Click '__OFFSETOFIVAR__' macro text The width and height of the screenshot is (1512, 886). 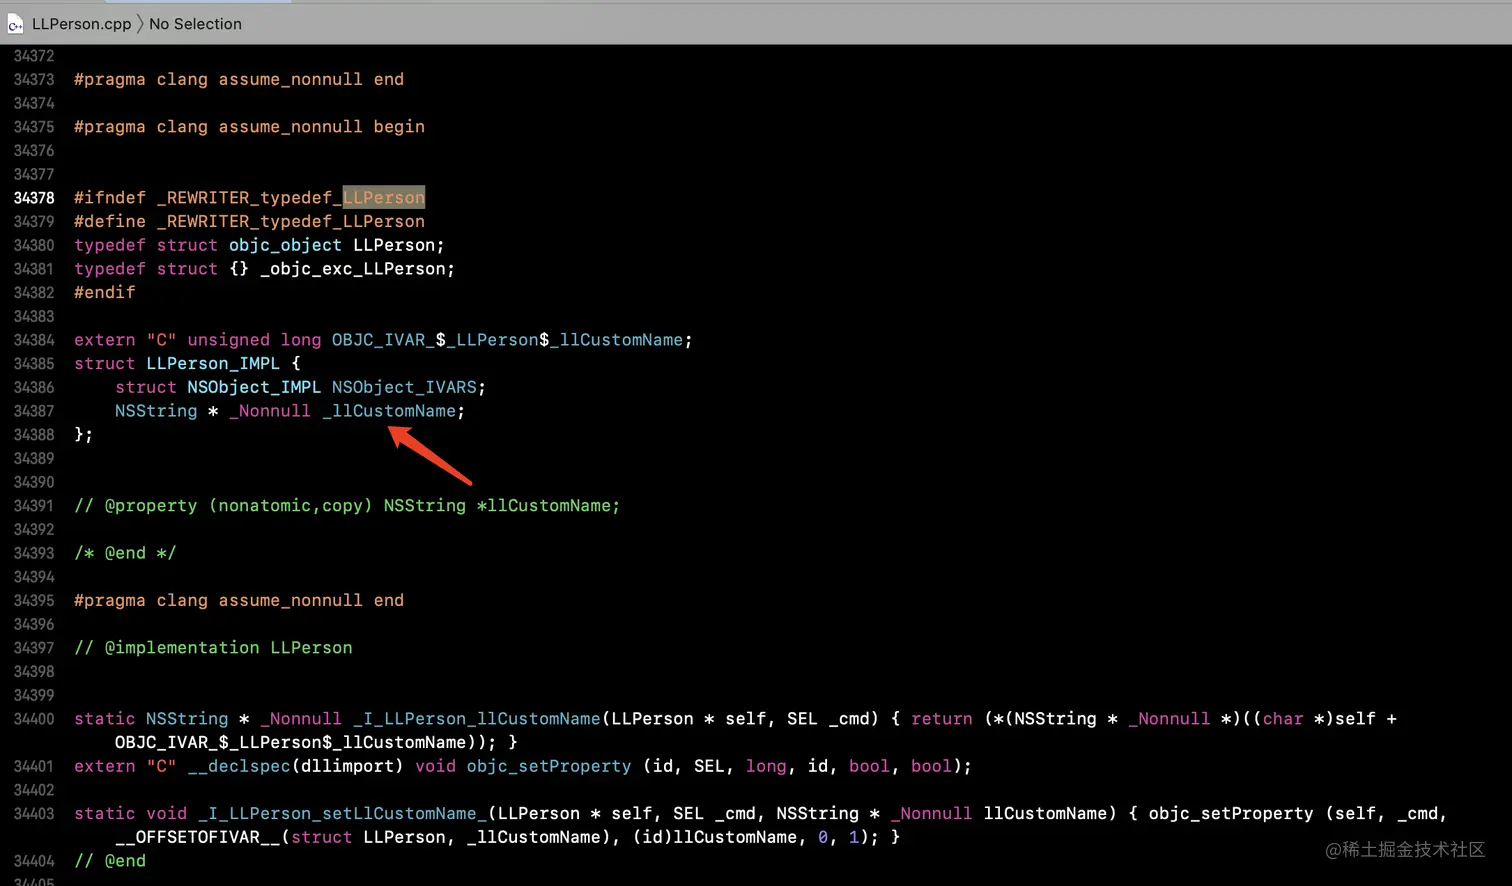[x=197, y=838]
